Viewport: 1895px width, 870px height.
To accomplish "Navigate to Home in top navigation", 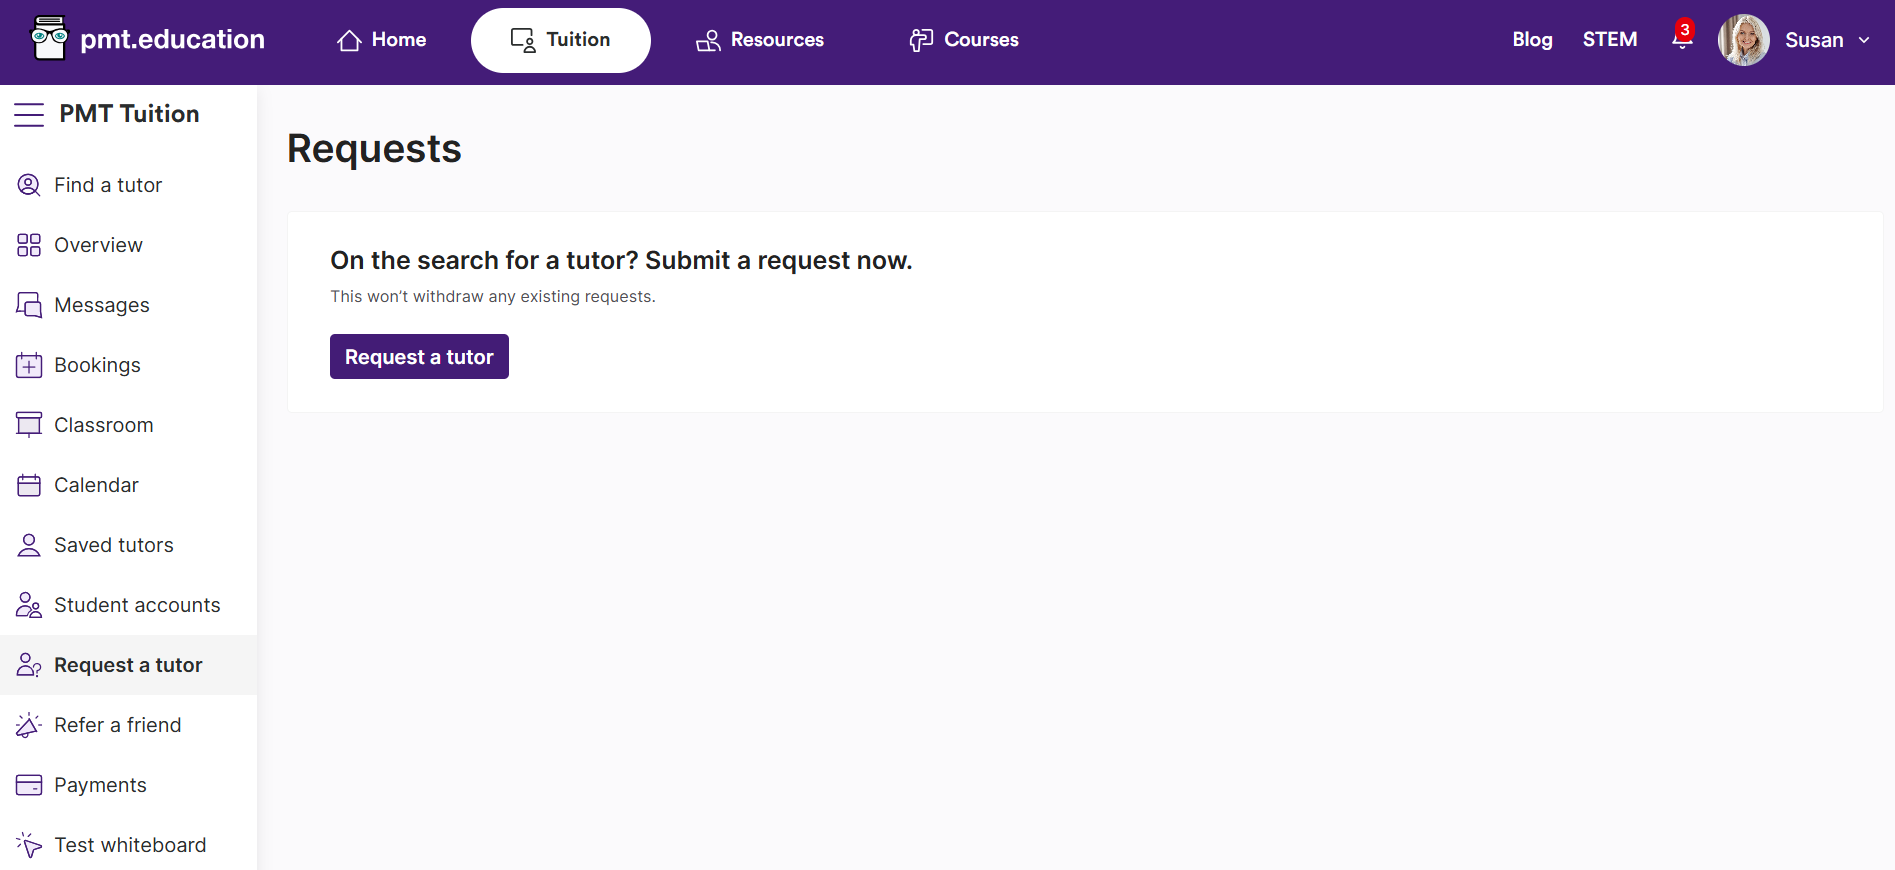I will coord(382,40).
